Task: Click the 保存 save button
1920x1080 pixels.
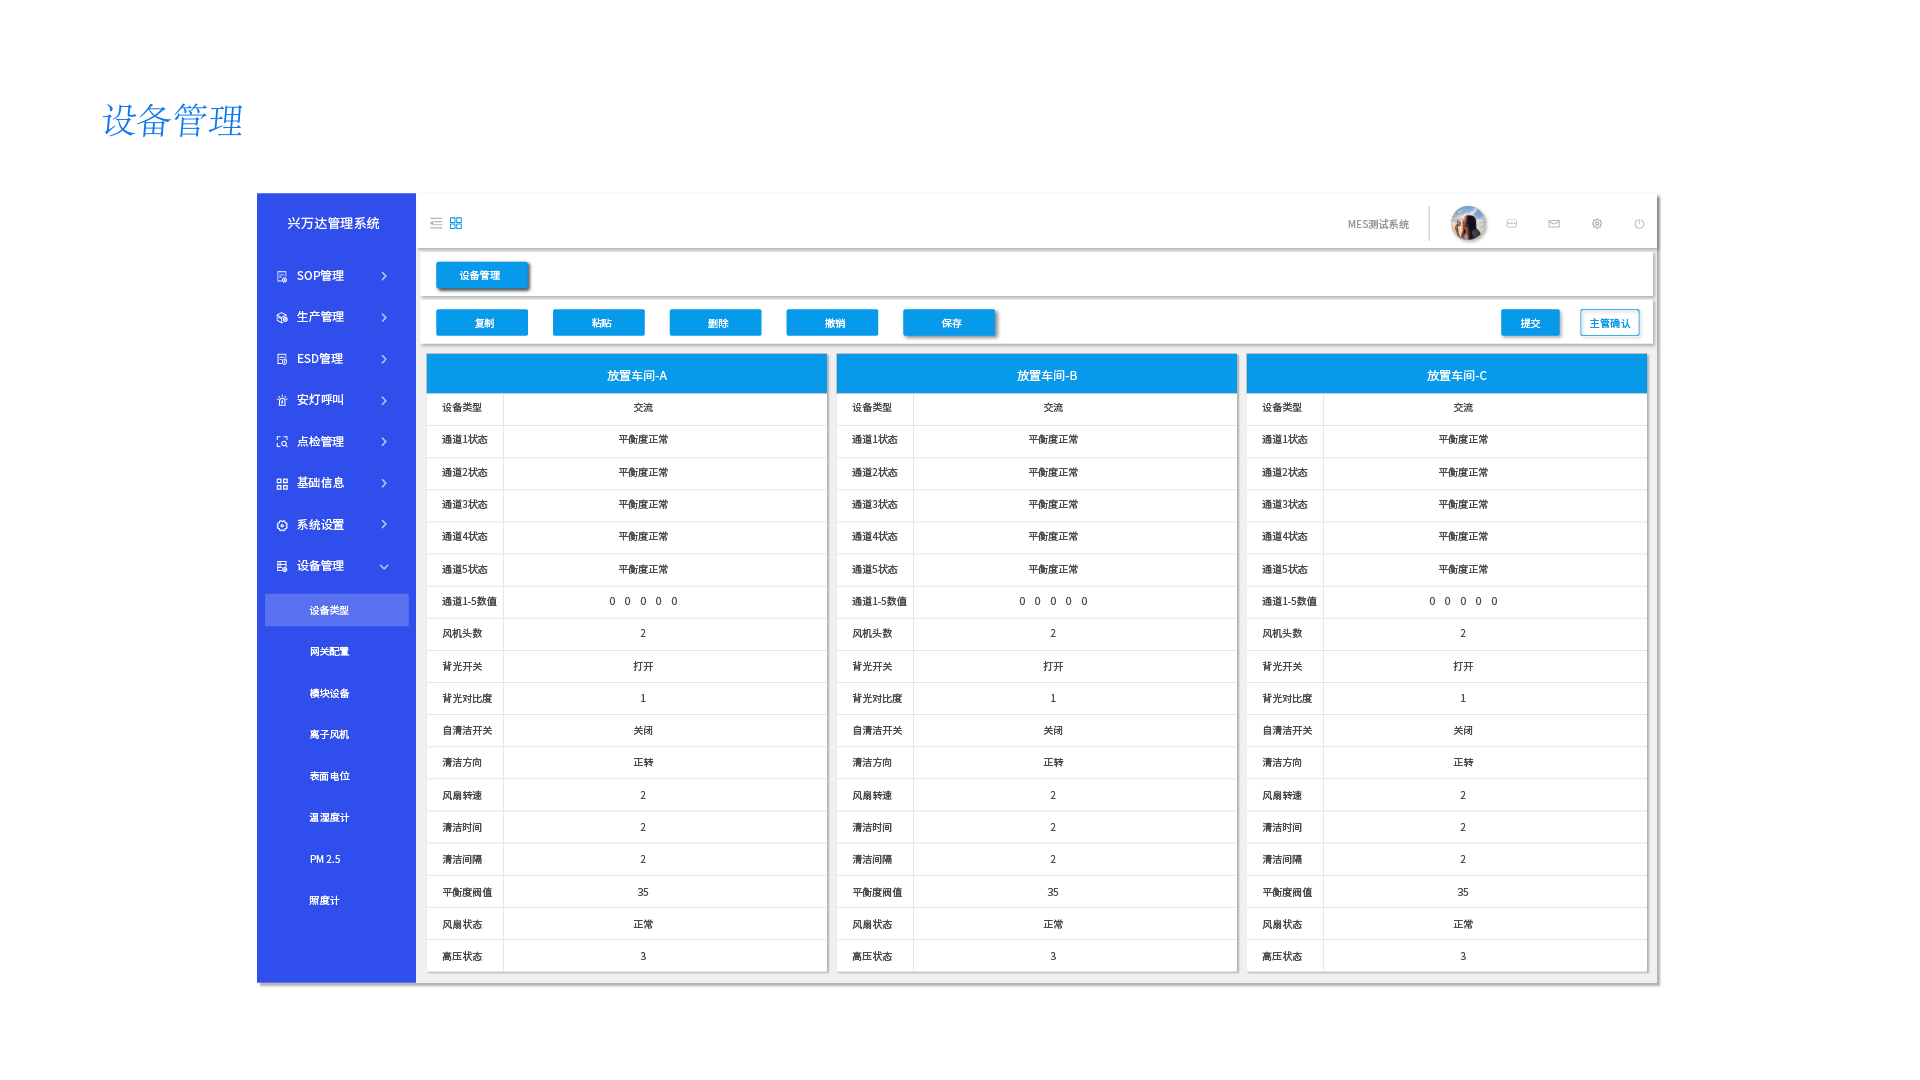Action: coord(949,323)
